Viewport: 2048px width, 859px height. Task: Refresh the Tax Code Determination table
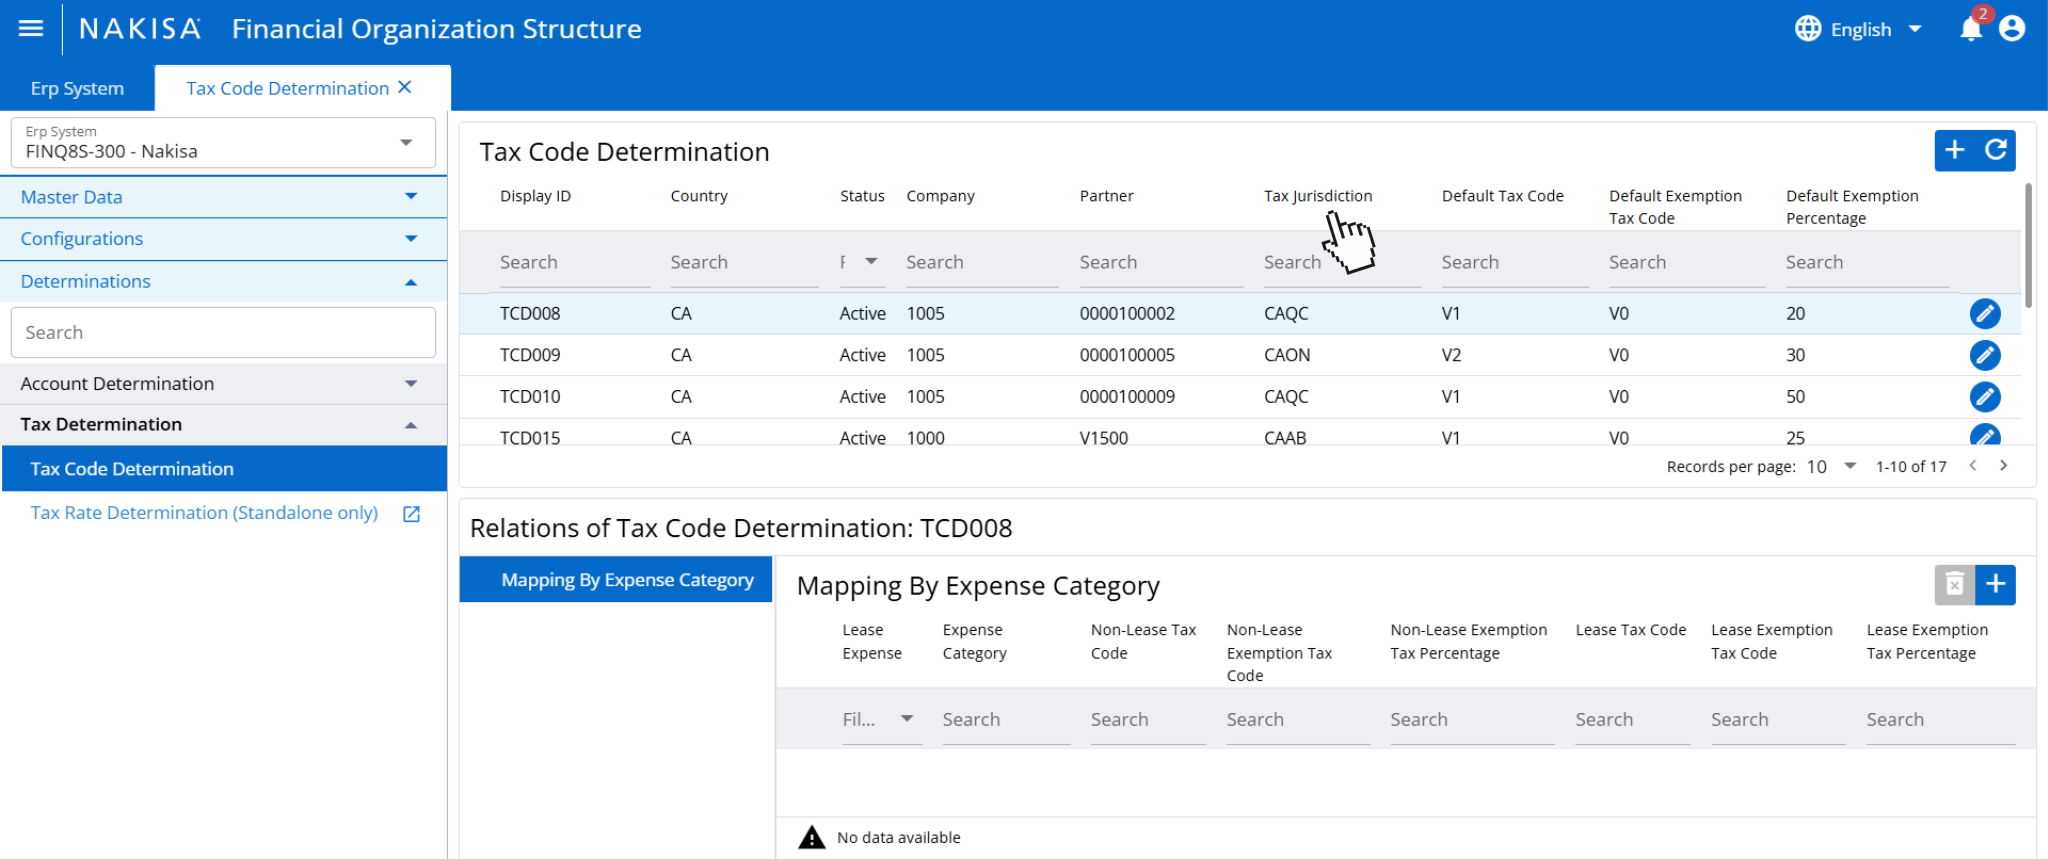coord(1996,150)
